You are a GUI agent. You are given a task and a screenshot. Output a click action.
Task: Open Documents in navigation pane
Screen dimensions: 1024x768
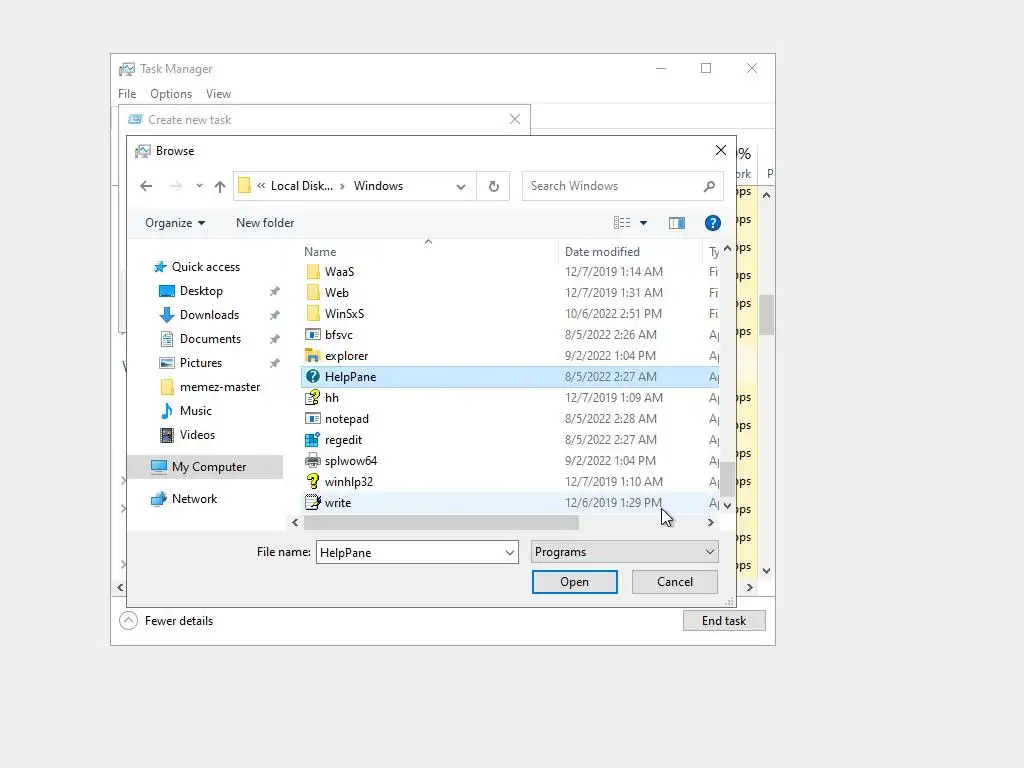(210, 339)
